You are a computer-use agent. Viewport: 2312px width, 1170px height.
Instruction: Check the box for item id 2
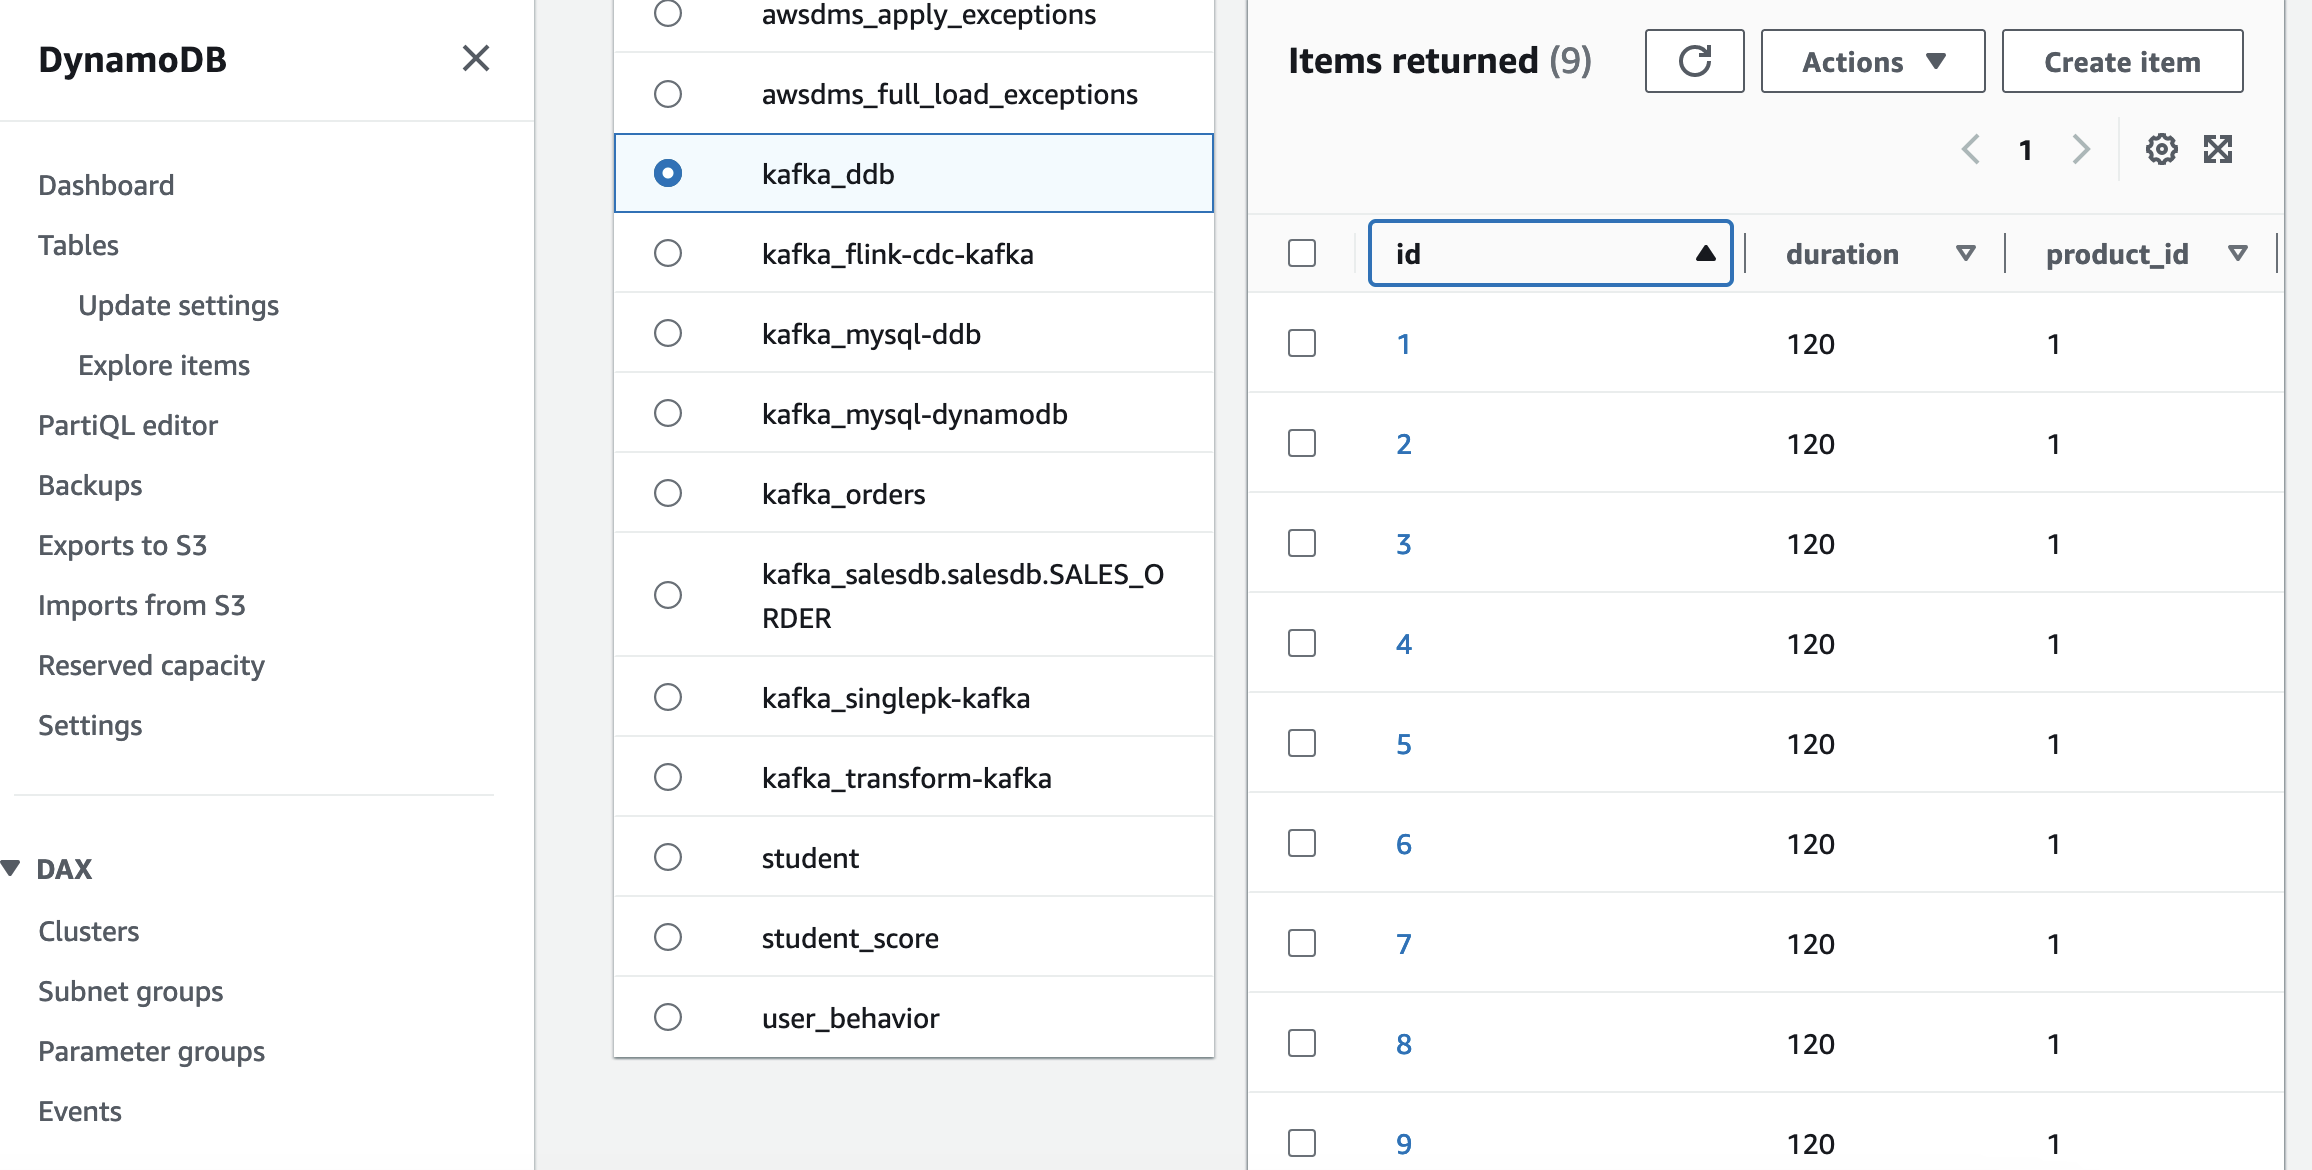[x=1302, y=443]
